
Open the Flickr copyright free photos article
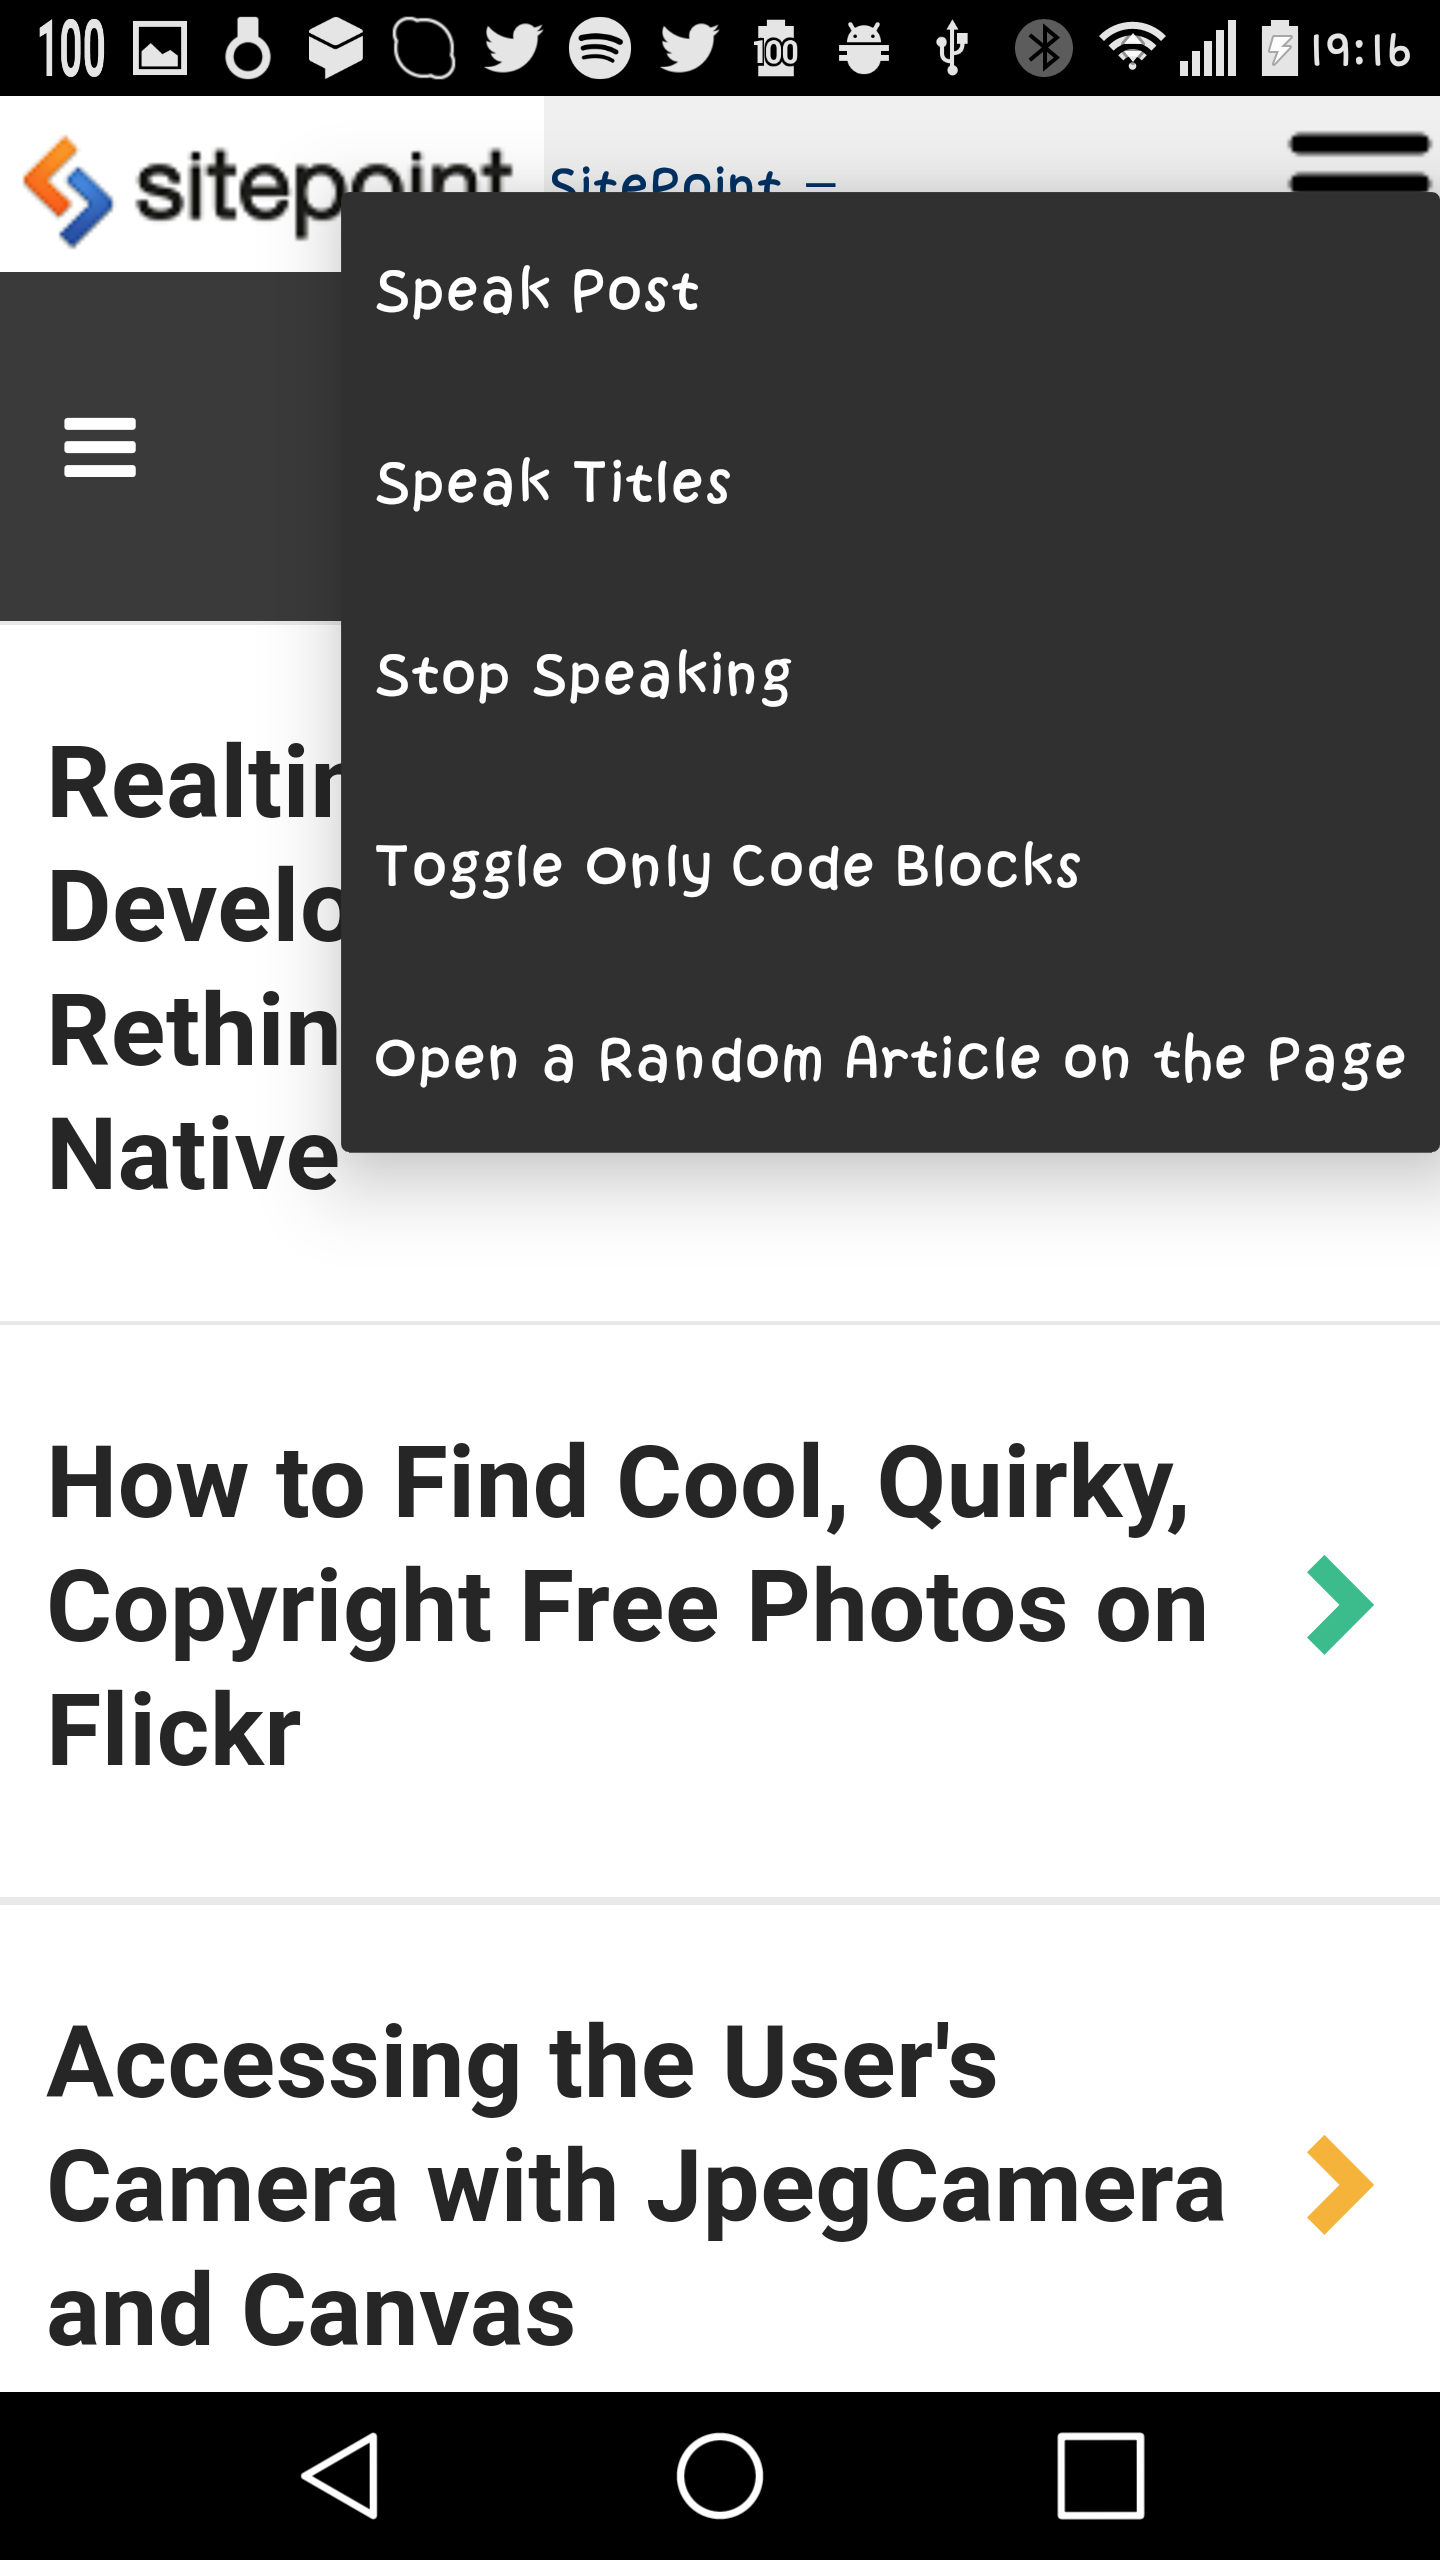coord(628,1606)
